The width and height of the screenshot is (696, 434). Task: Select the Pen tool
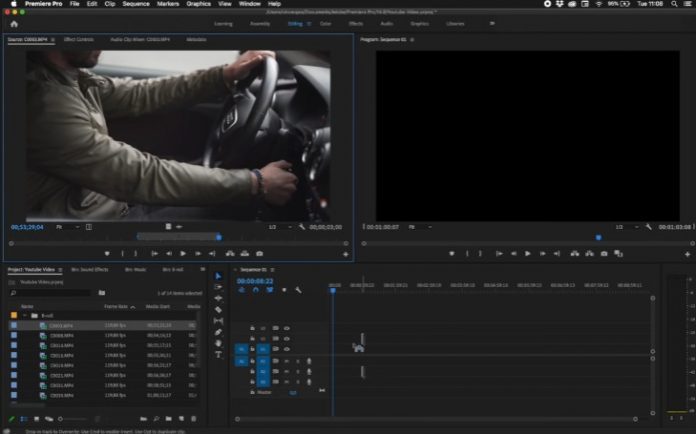coord(218,332)
